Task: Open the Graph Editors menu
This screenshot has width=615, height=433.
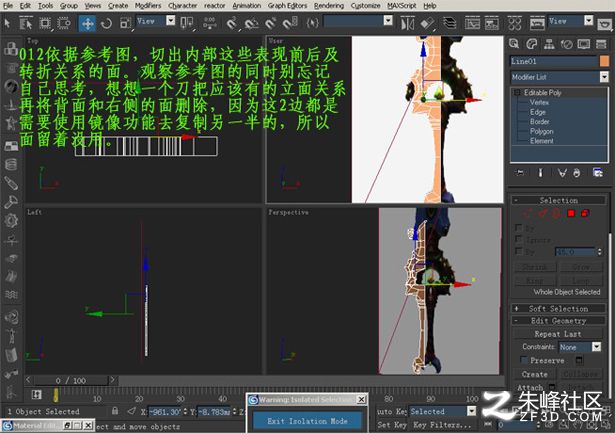Action: click(x=287, y=6)
